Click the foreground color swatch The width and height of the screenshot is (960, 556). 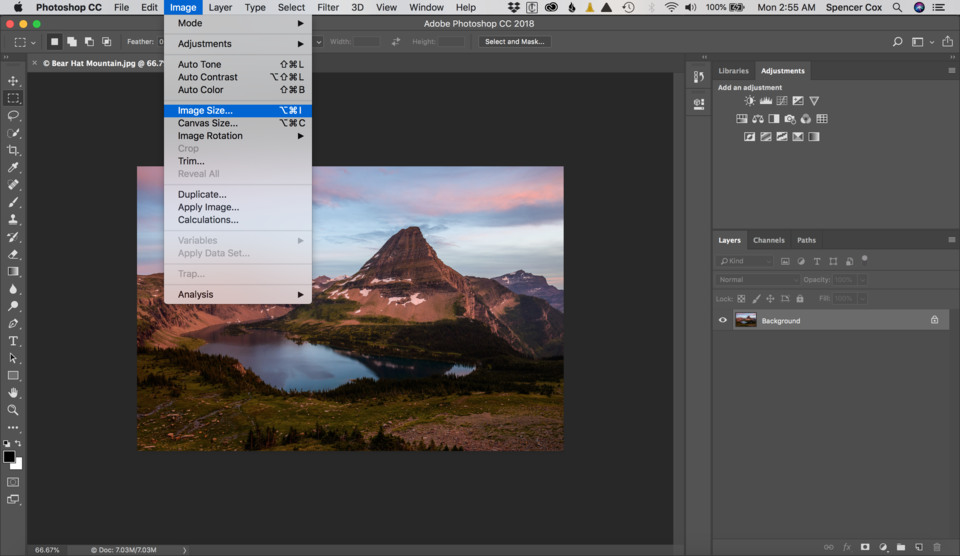9,457
